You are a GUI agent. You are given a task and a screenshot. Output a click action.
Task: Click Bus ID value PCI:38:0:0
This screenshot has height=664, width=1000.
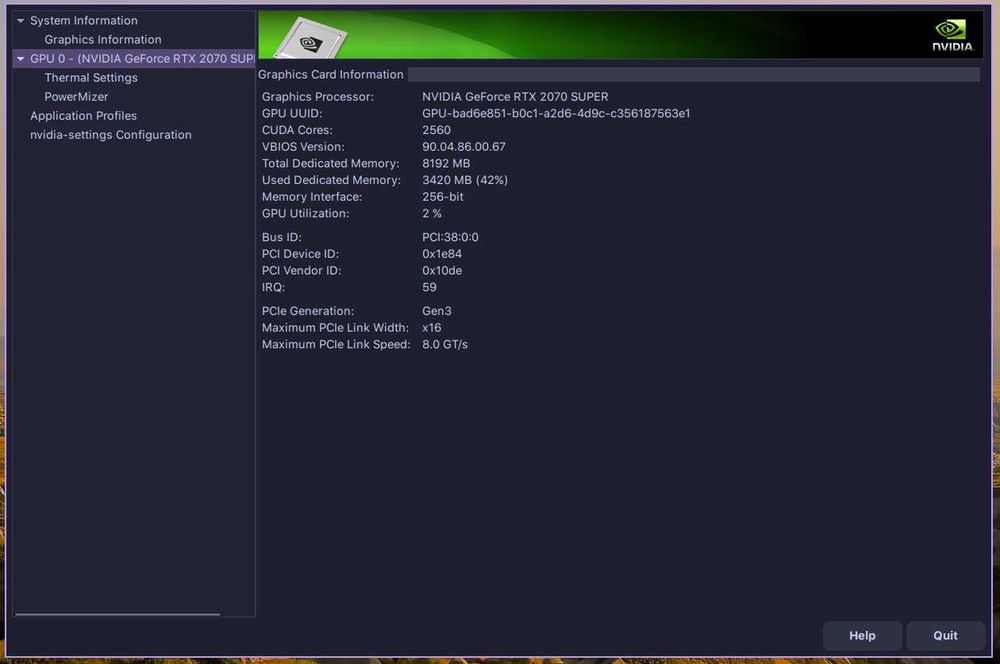[450, 237]
